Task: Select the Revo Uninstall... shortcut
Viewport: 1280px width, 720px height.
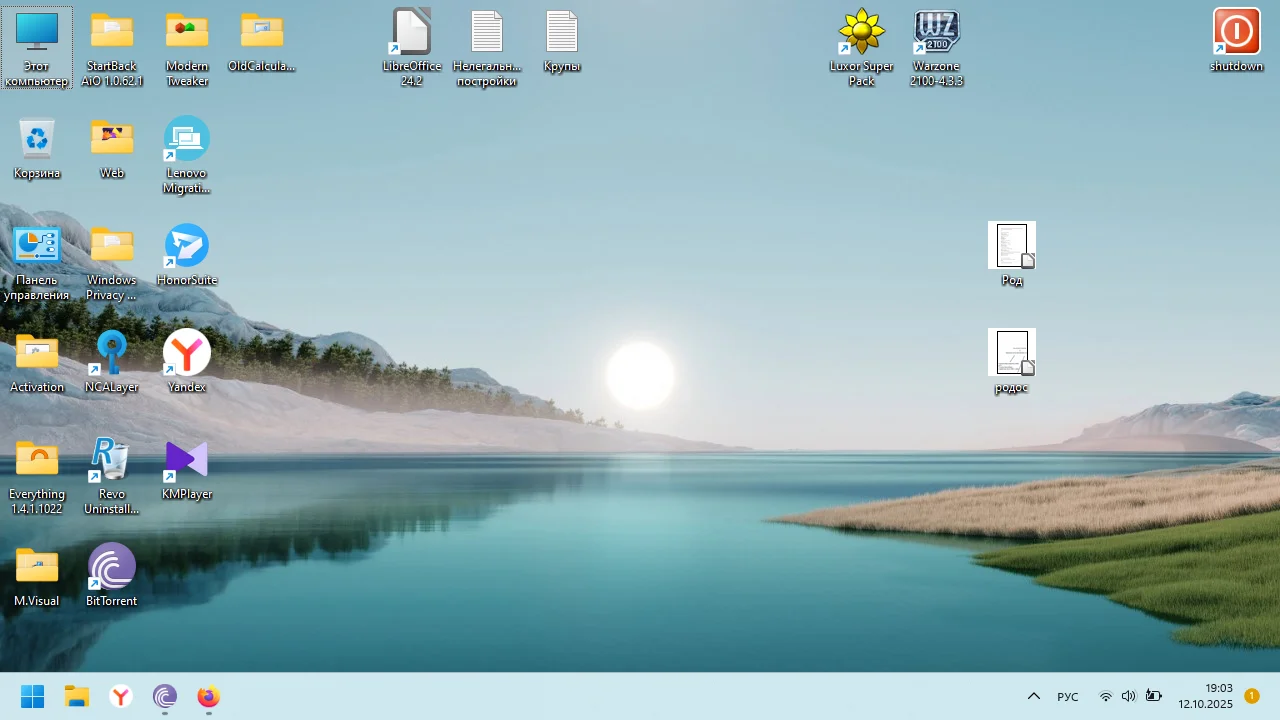Action: [112, 476]
